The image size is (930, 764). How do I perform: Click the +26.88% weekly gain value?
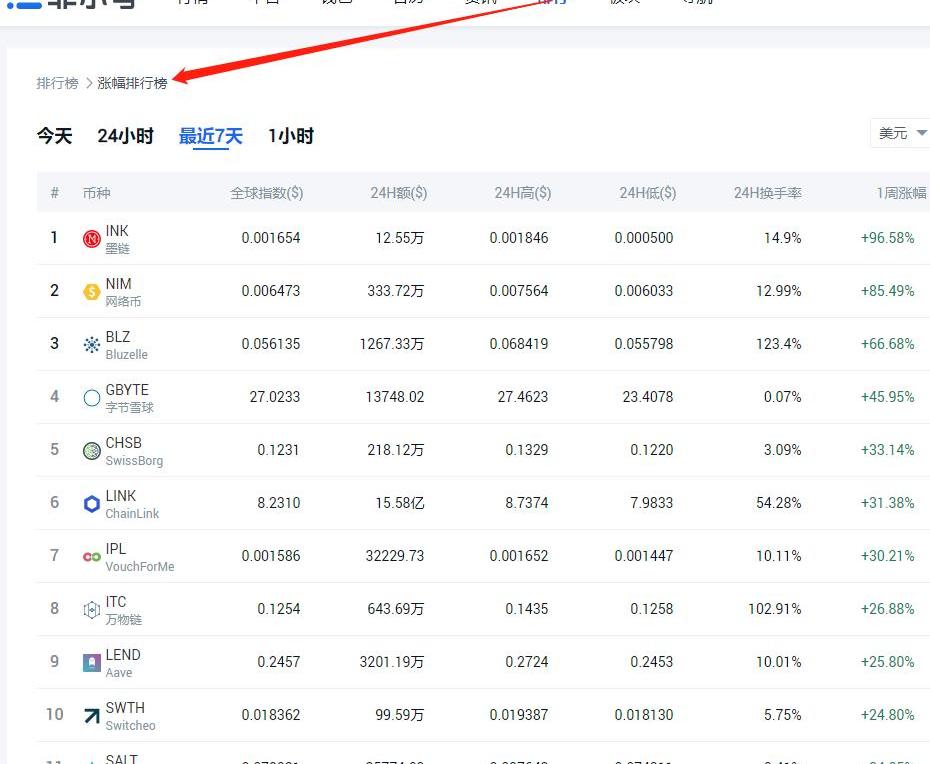point(887,609)
